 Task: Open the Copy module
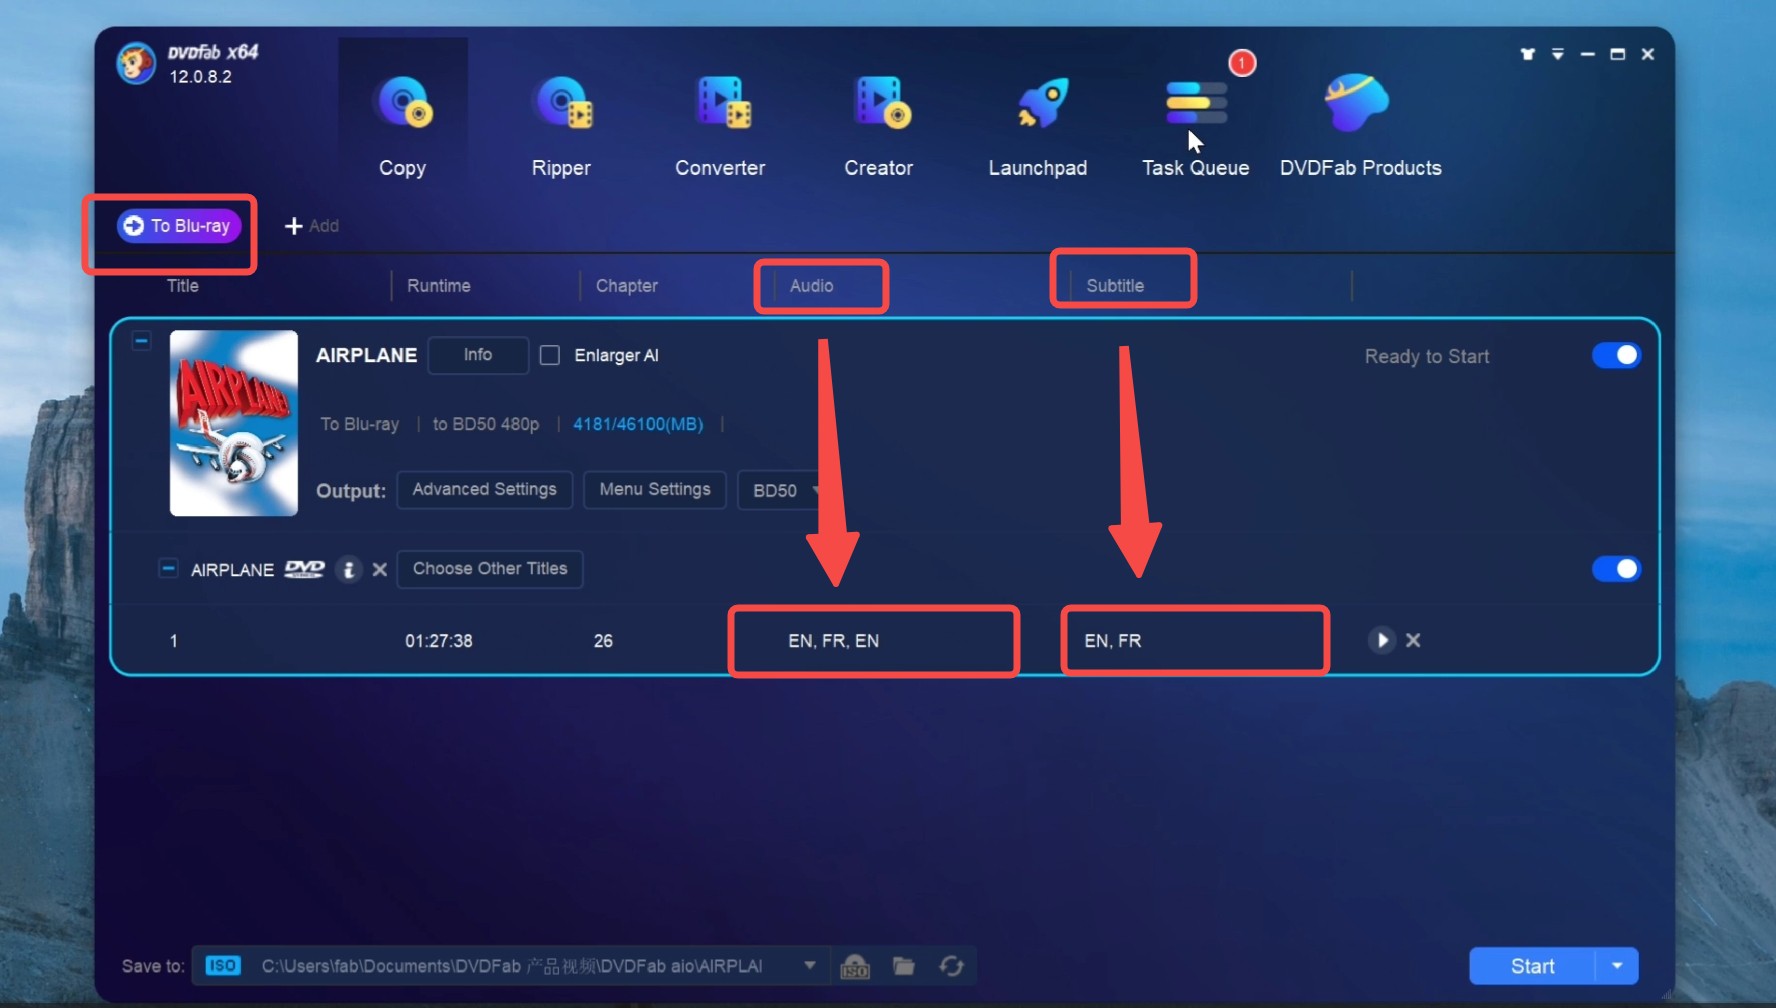402,126
